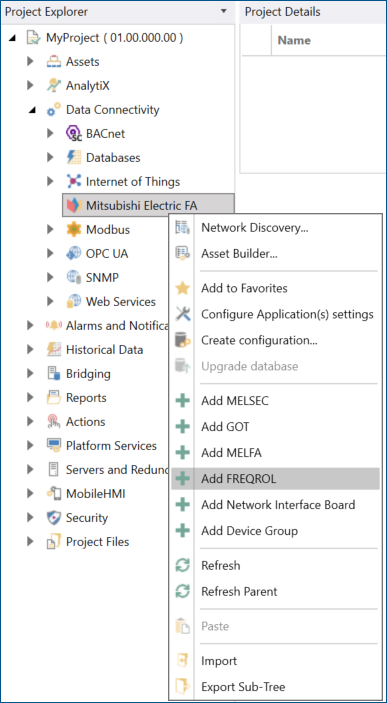Click the SNMP icon

point(74,278)
